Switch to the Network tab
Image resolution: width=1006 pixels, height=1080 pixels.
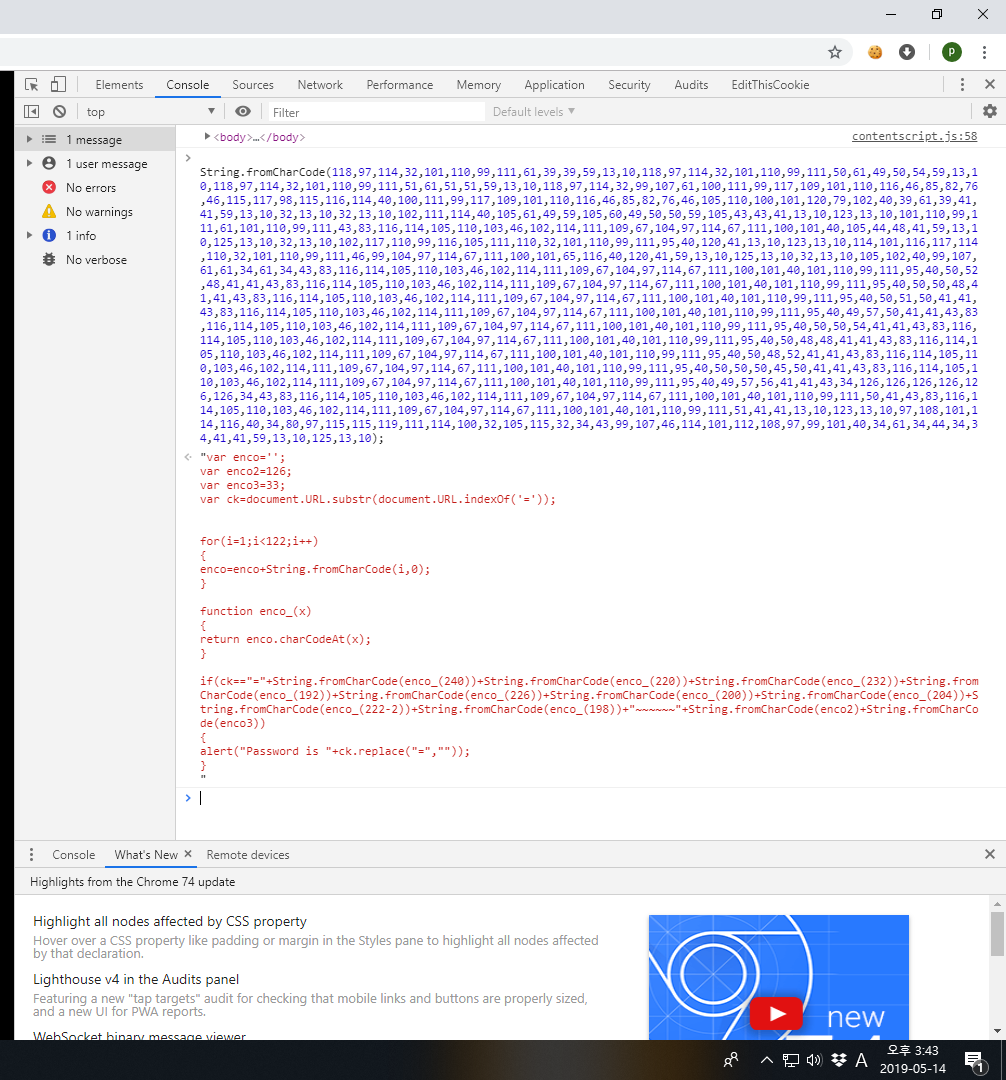[320, 85]
